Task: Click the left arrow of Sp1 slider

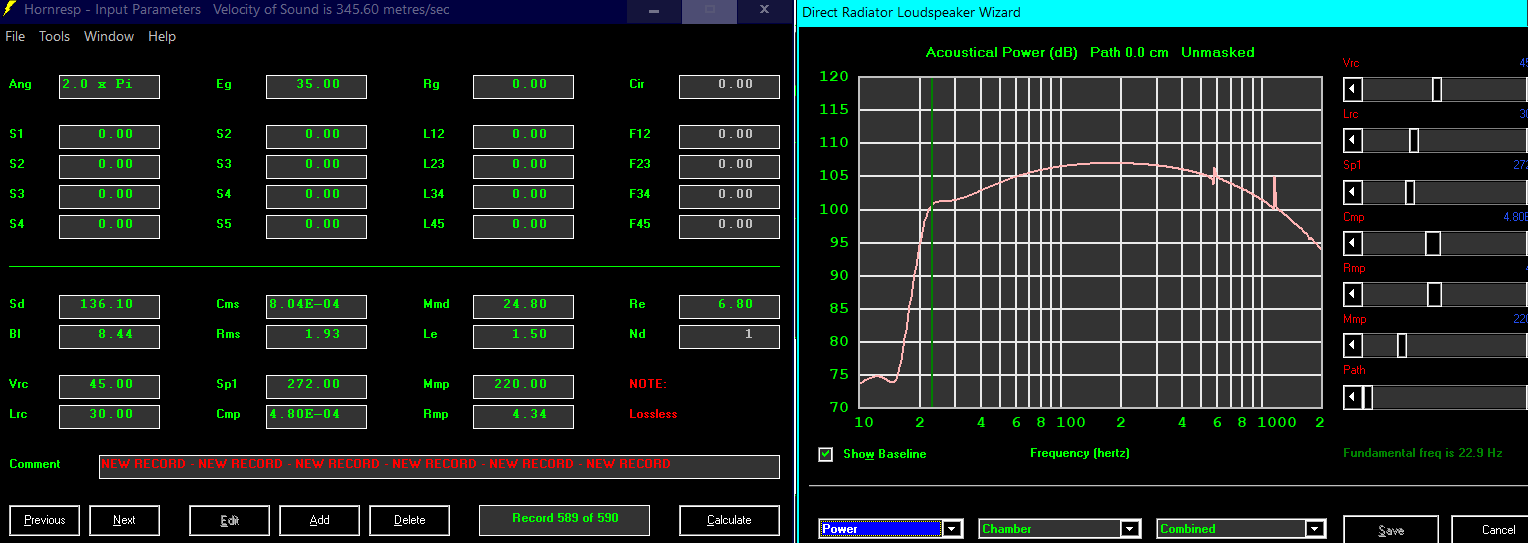Action: 1352,192
